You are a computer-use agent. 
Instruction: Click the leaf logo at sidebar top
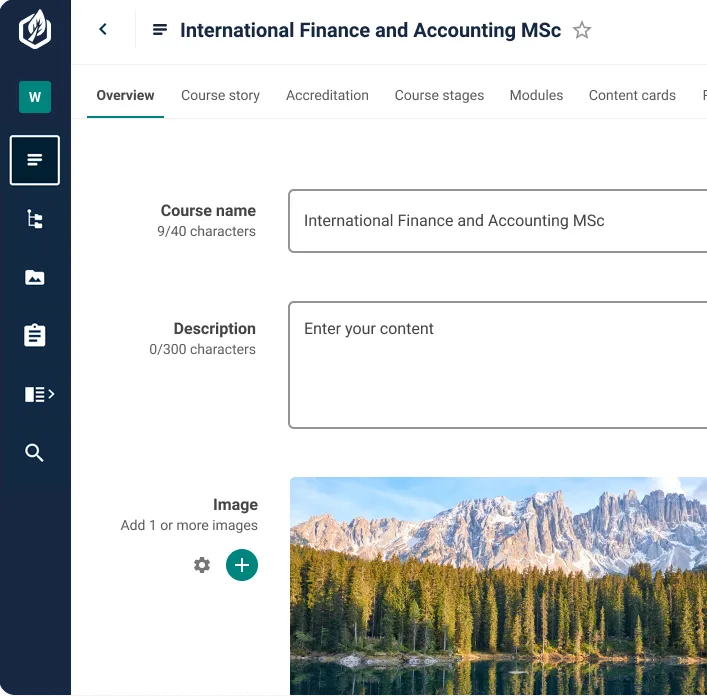(35, 29)
